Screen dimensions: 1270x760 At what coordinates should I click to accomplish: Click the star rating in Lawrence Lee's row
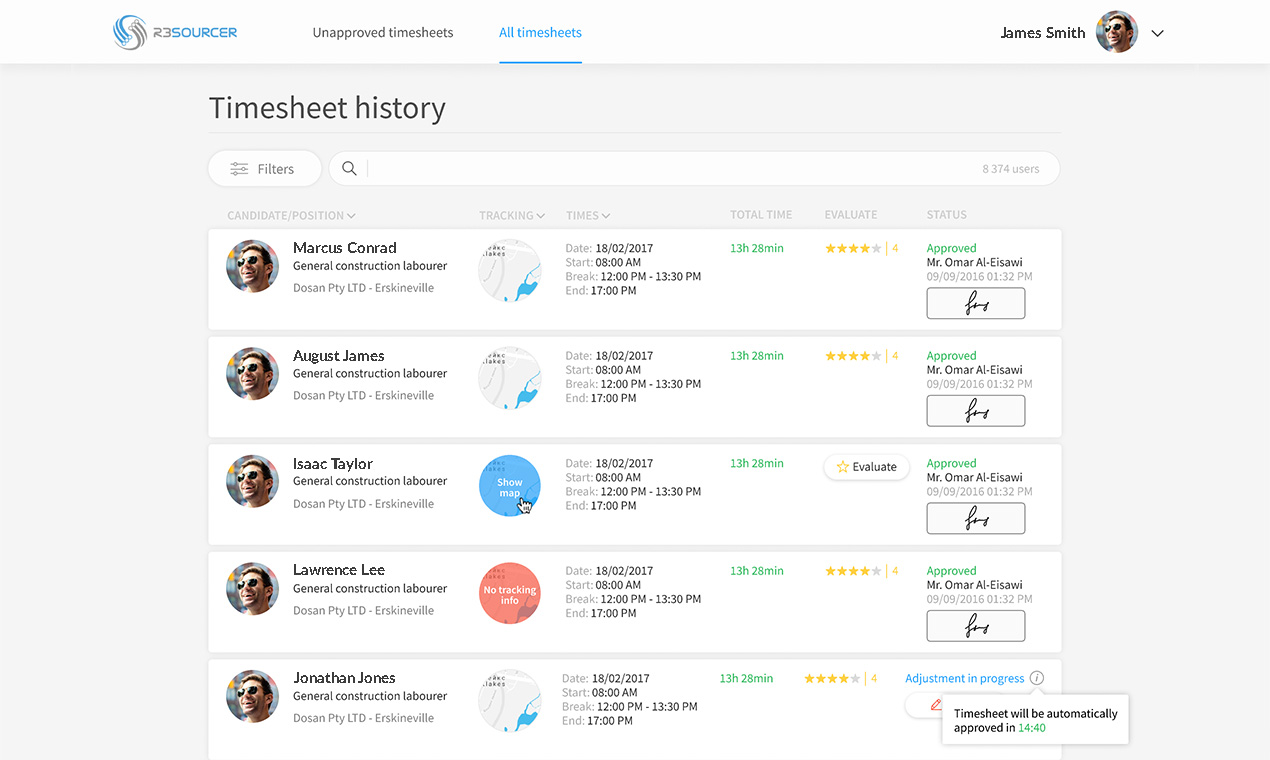coord(853,571)
